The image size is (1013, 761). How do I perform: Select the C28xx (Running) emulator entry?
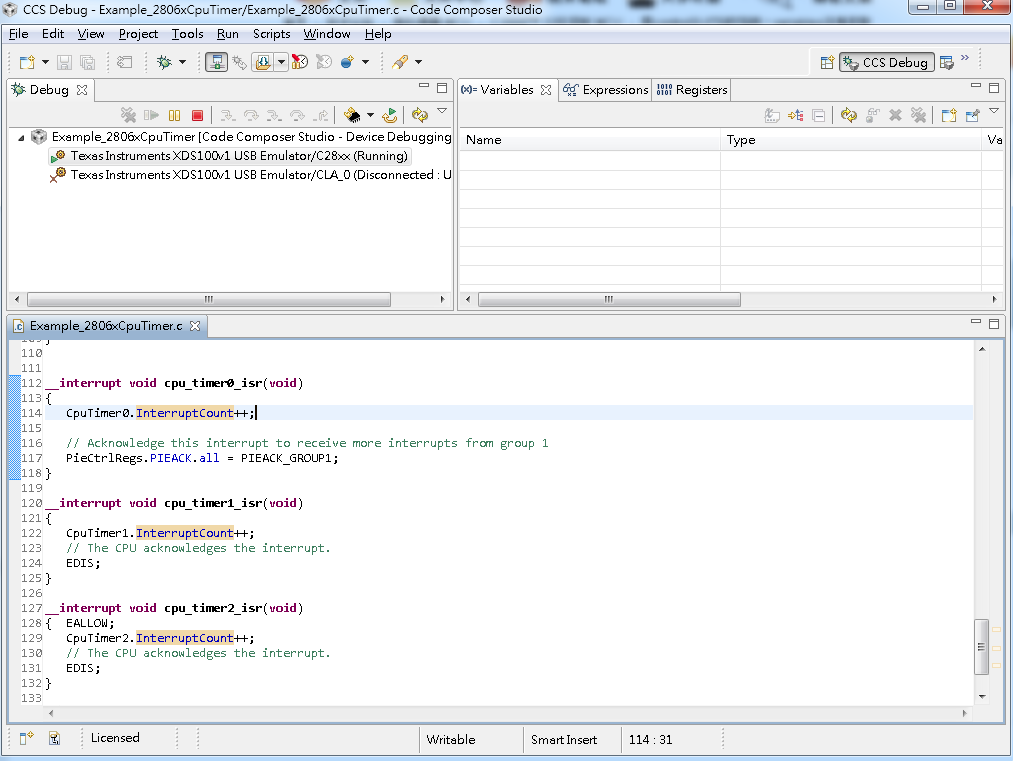(x=239, y=156)
